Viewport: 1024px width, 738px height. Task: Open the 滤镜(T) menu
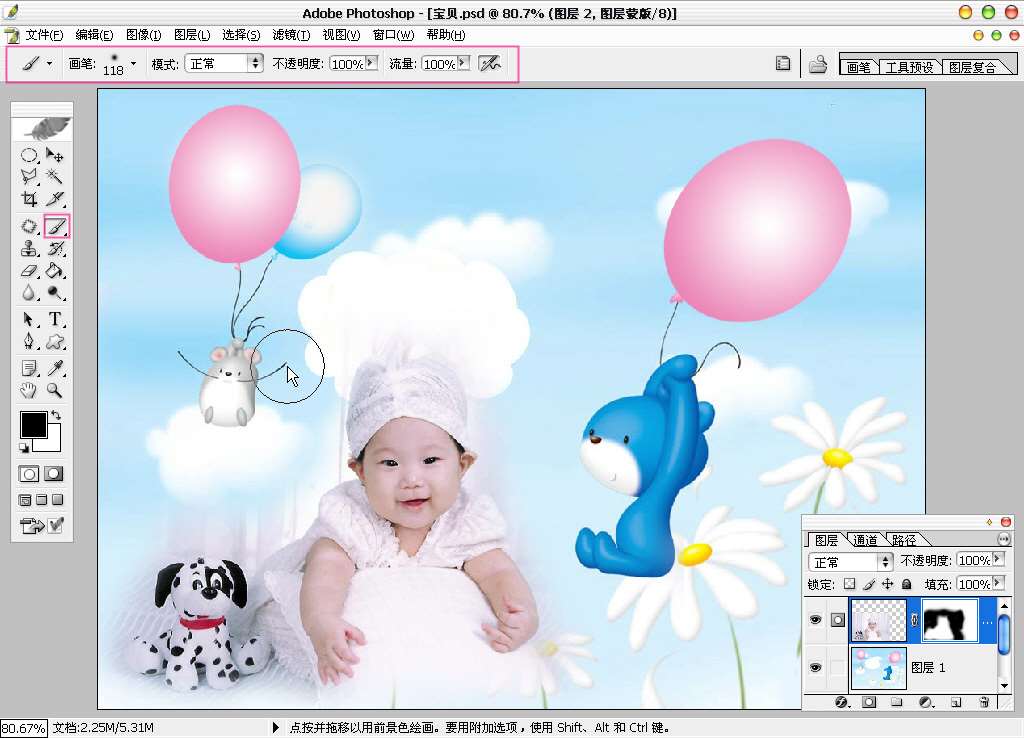point(291,35)
